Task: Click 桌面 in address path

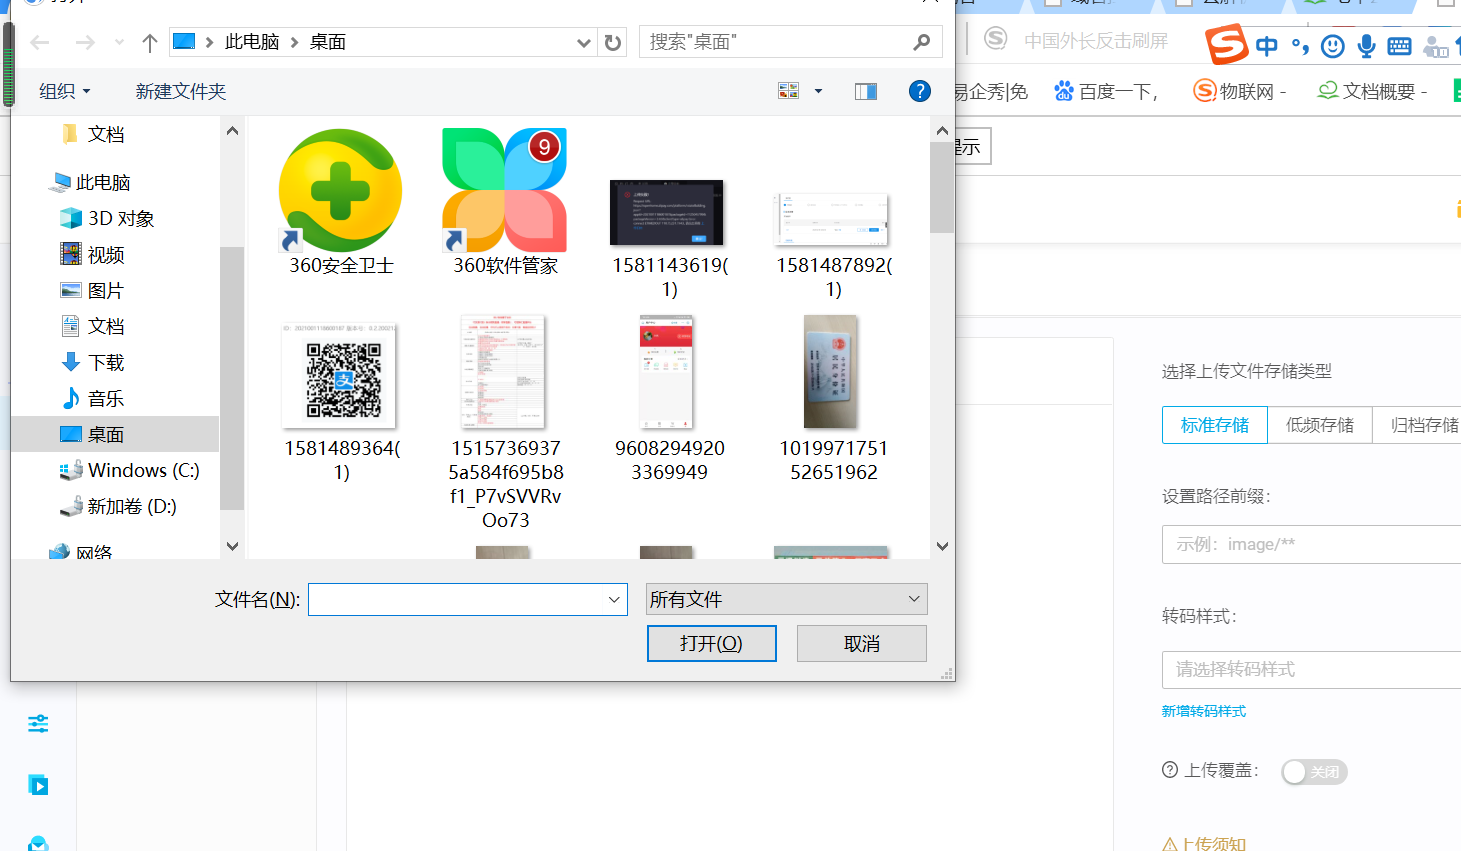Action: 328,42
